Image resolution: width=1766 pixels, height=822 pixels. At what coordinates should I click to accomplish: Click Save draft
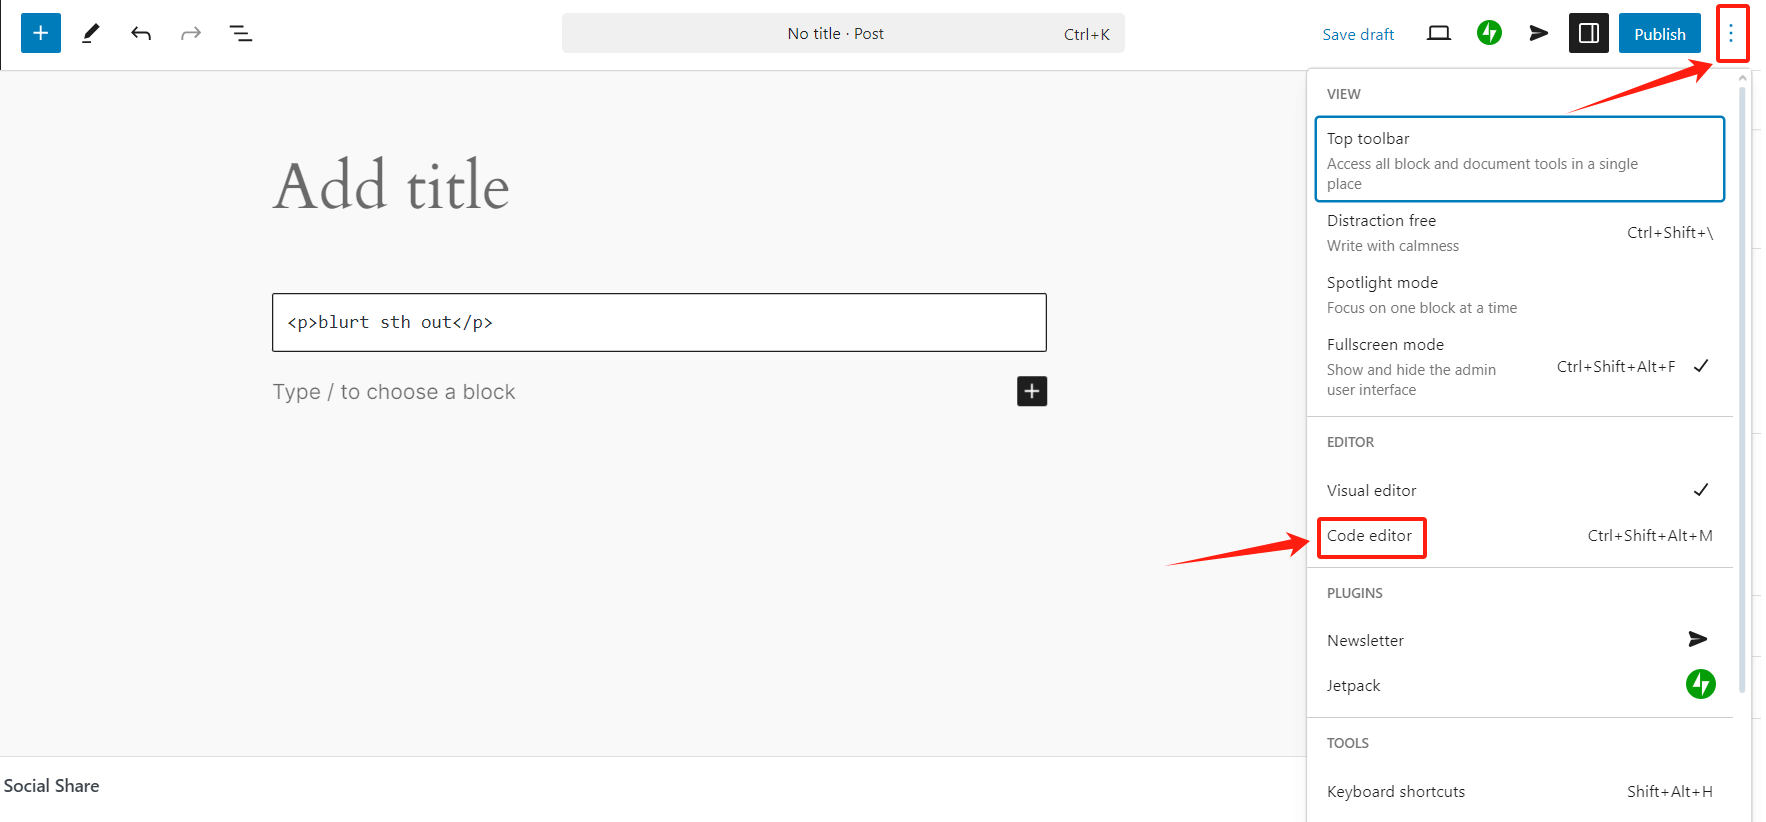[x=1358, y=34]
